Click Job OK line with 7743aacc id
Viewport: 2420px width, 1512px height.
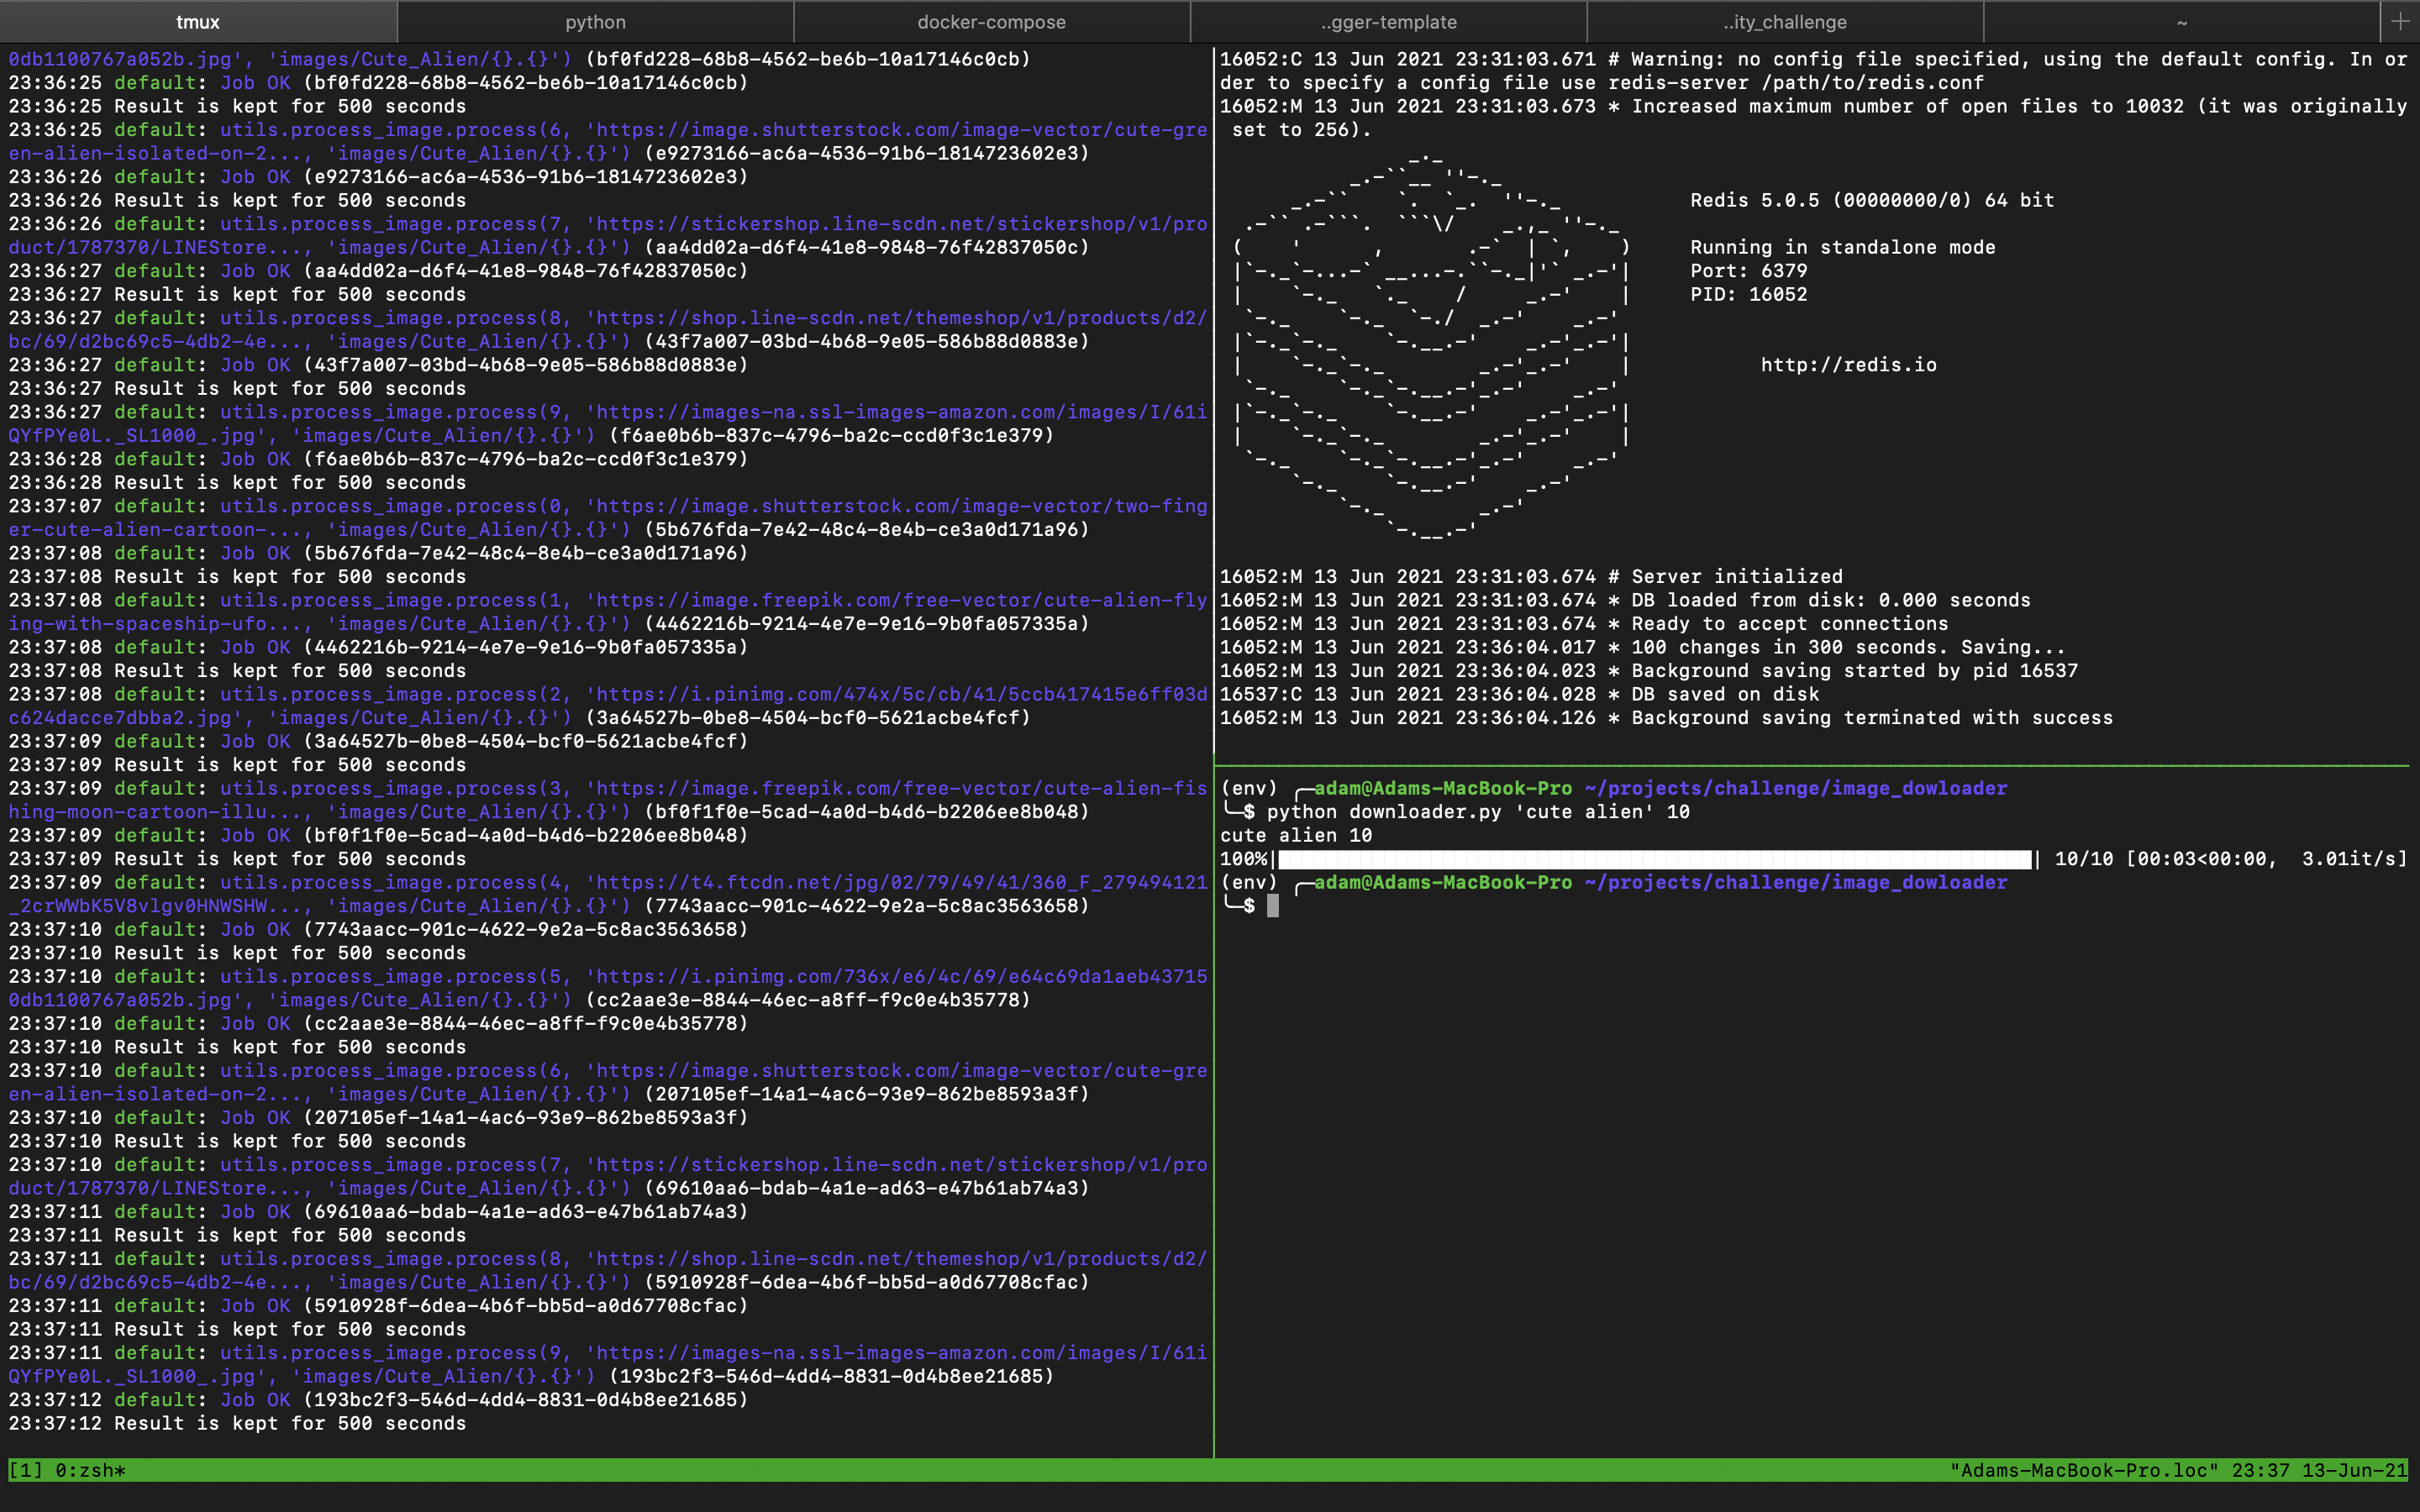click(x=379, y=930)
